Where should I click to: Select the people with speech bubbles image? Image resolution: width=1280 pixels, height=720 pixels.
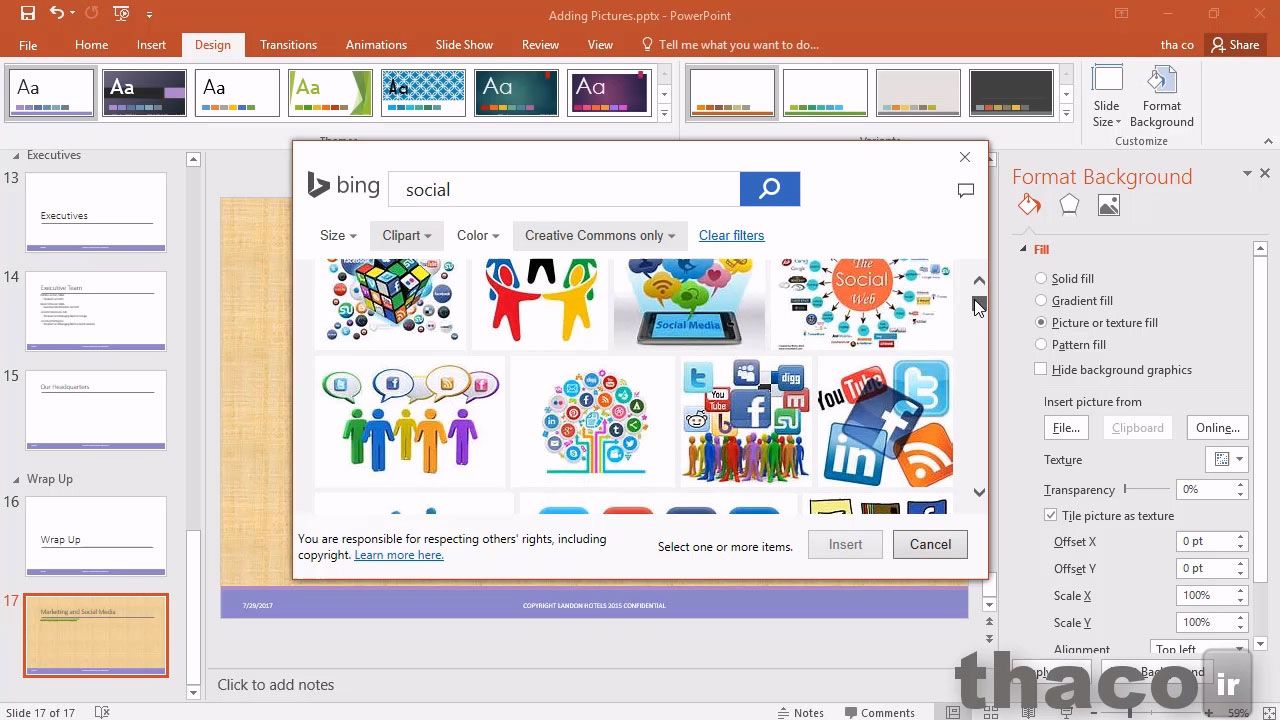pyautogui.click(x=410, y=421)
